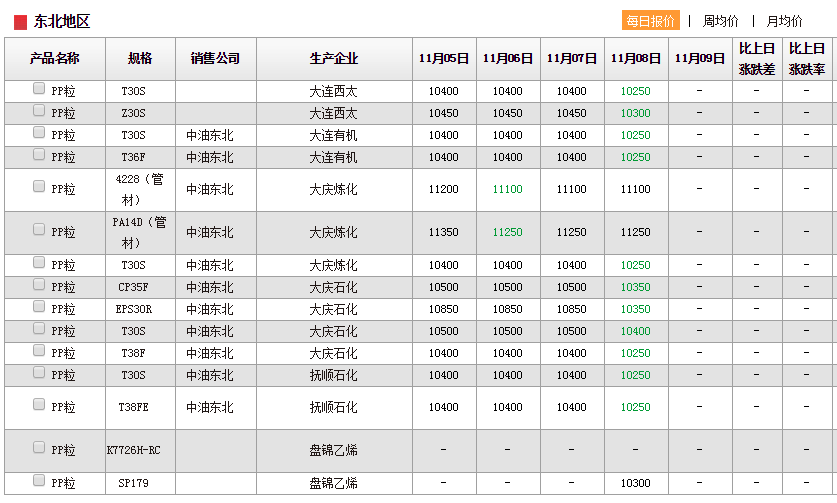Click the 销售公司 column header

(x=216, y=59)
